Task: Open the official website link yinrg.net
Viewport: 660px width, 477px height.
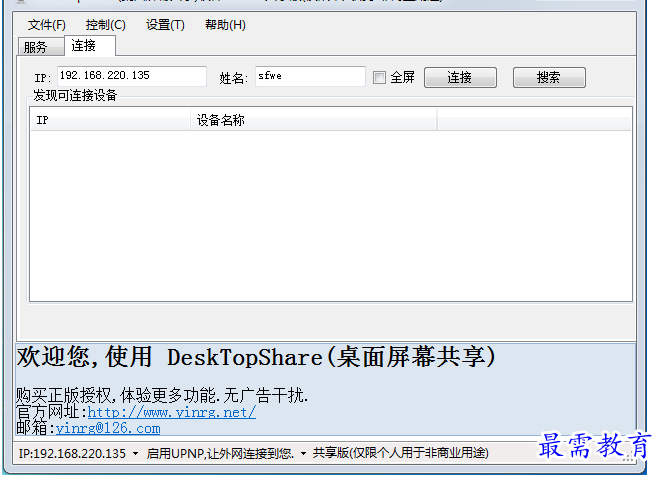Action: tap(172, 412)
